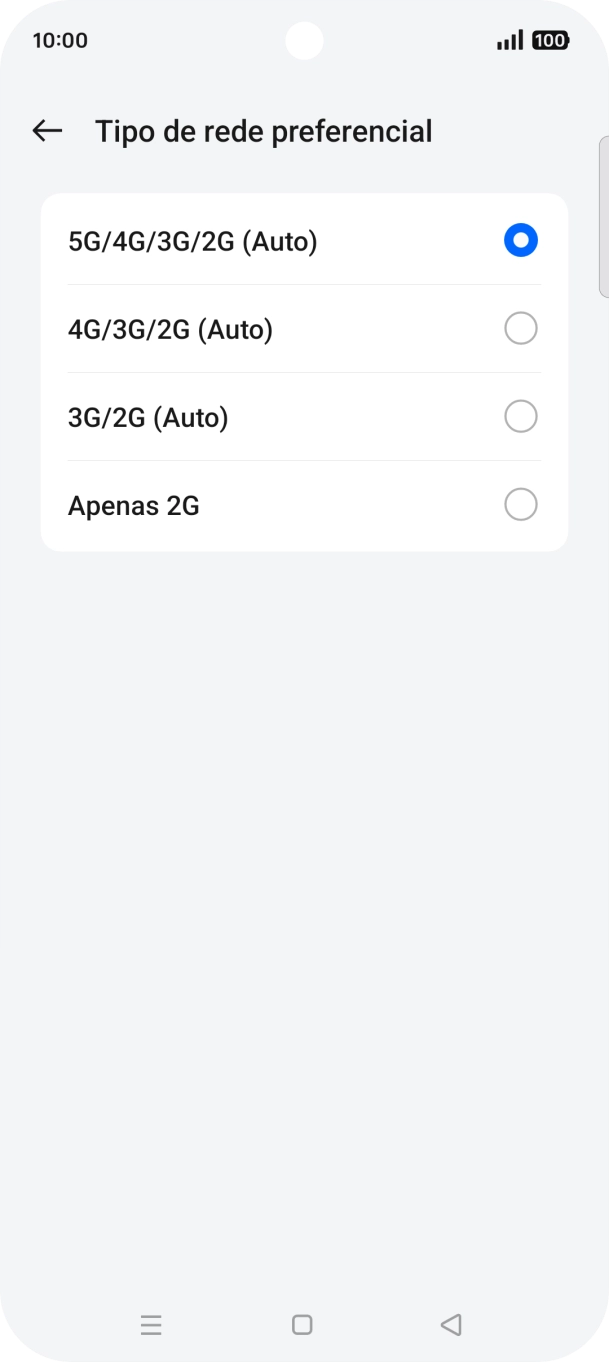Tap the 10:00 clock in status bar
The width and height of the screenshot is (609, 1362).
point(60,41)
